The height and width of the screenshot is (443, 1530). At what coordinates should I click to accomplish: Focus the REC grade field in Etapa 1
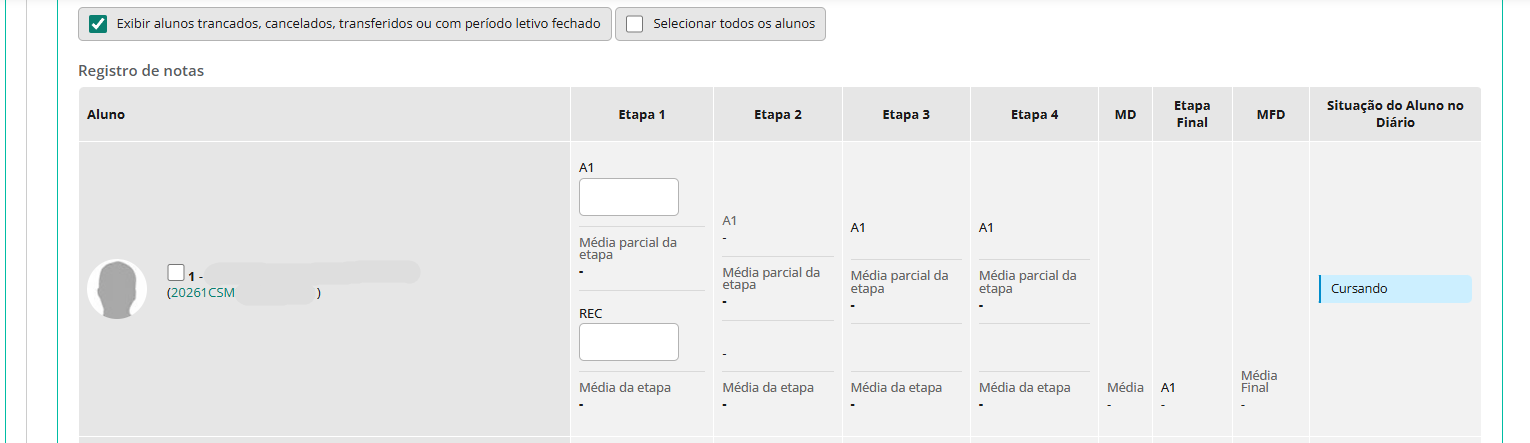(628, 342)
